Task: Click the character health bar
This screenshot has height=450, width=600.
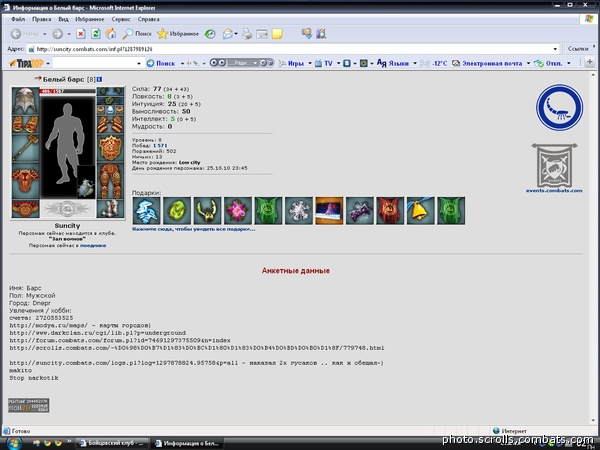Action: (67, 91)
